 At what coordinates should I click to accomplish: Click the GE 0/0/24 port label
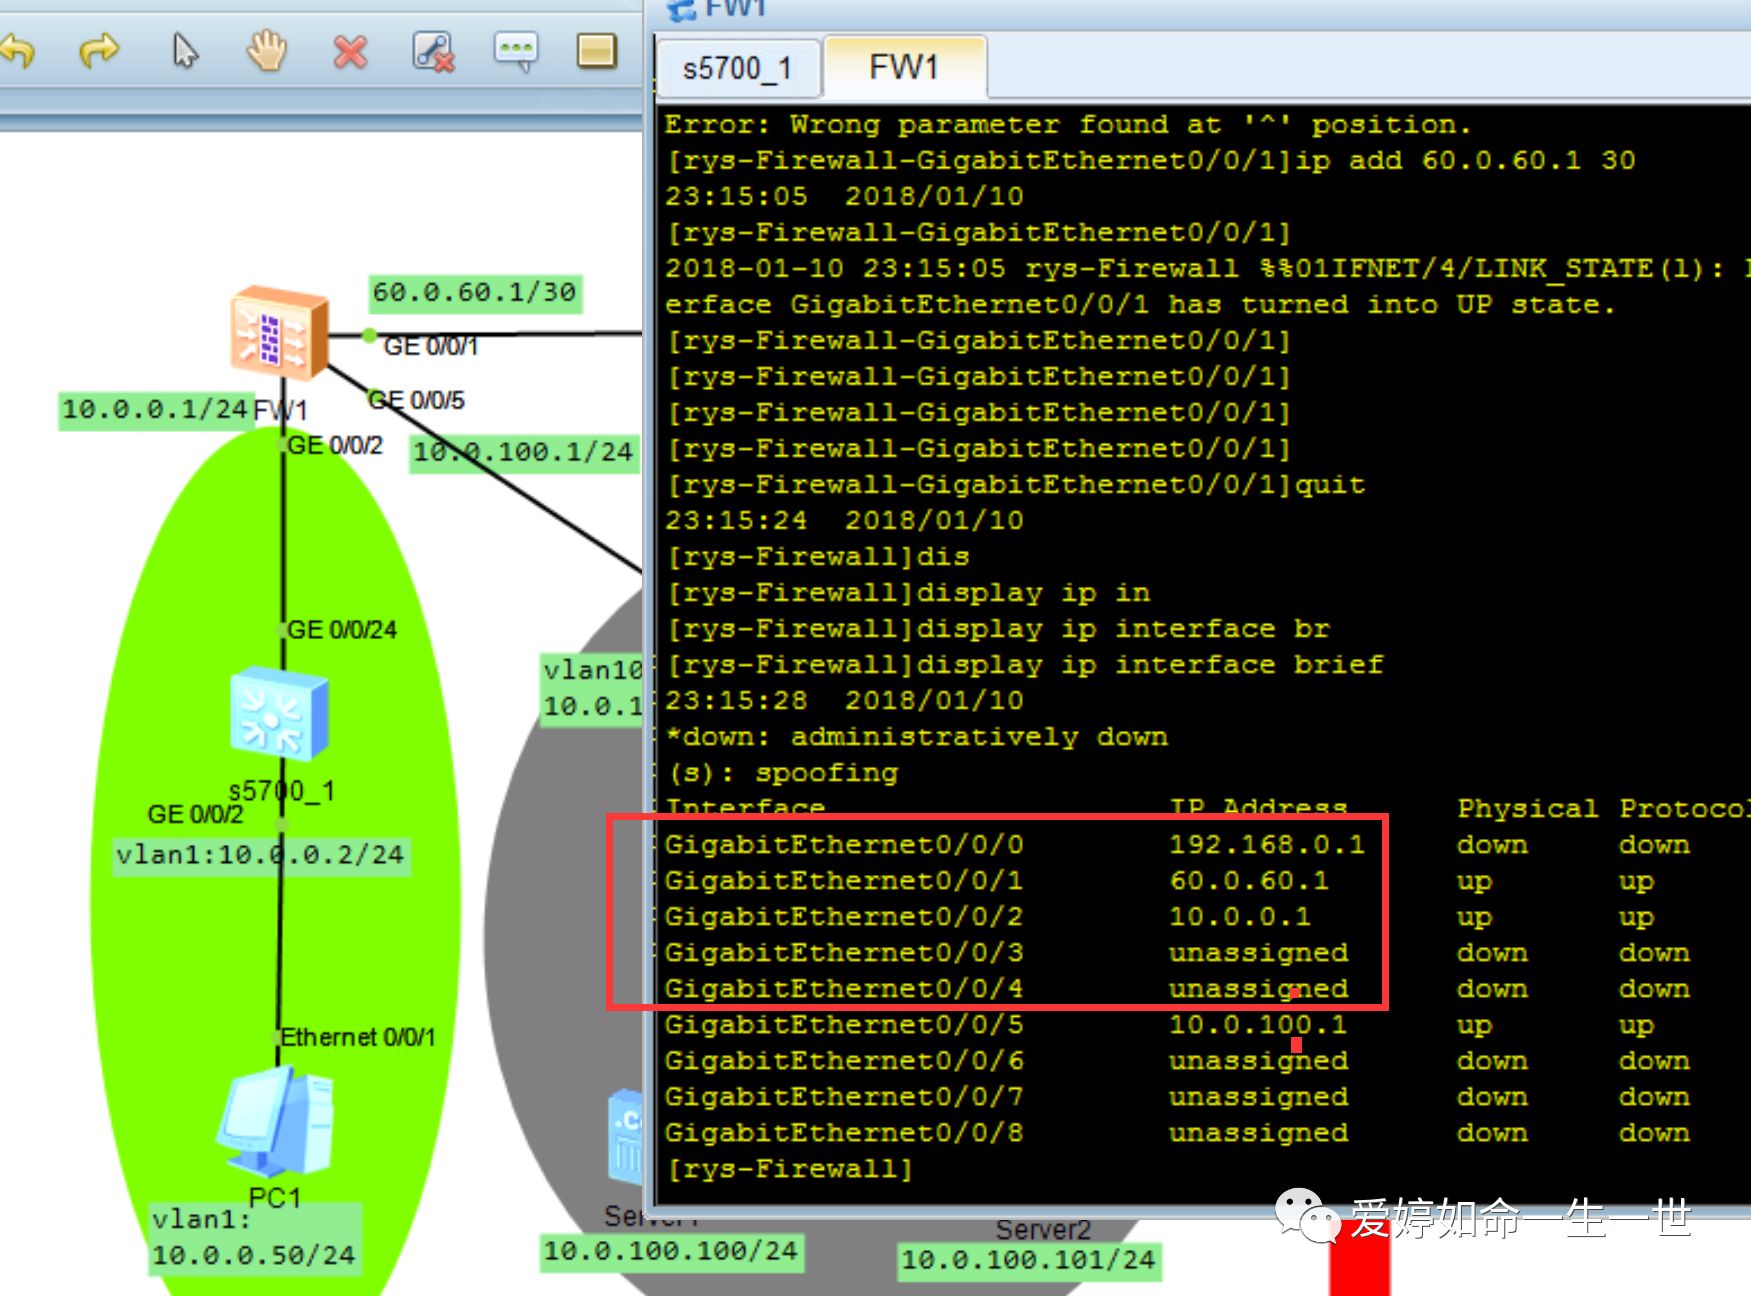point(342,630)
